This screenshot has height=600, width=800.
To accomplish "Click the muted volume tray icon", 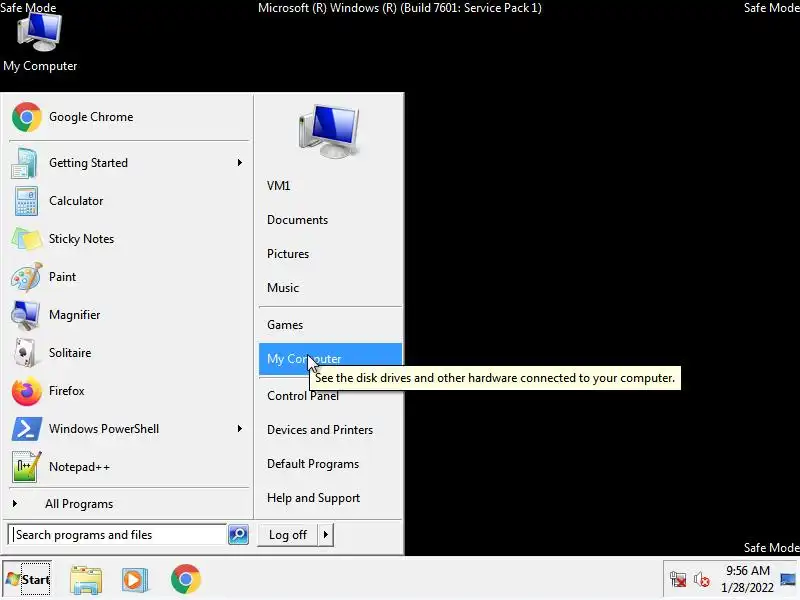I will coord(702,580).
